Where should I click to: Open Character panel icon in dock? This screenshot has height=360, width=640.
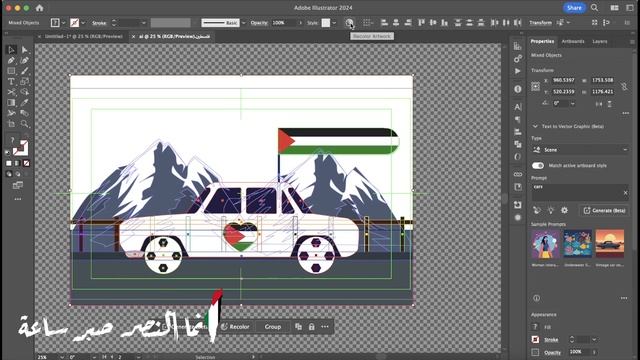point(518,107)
